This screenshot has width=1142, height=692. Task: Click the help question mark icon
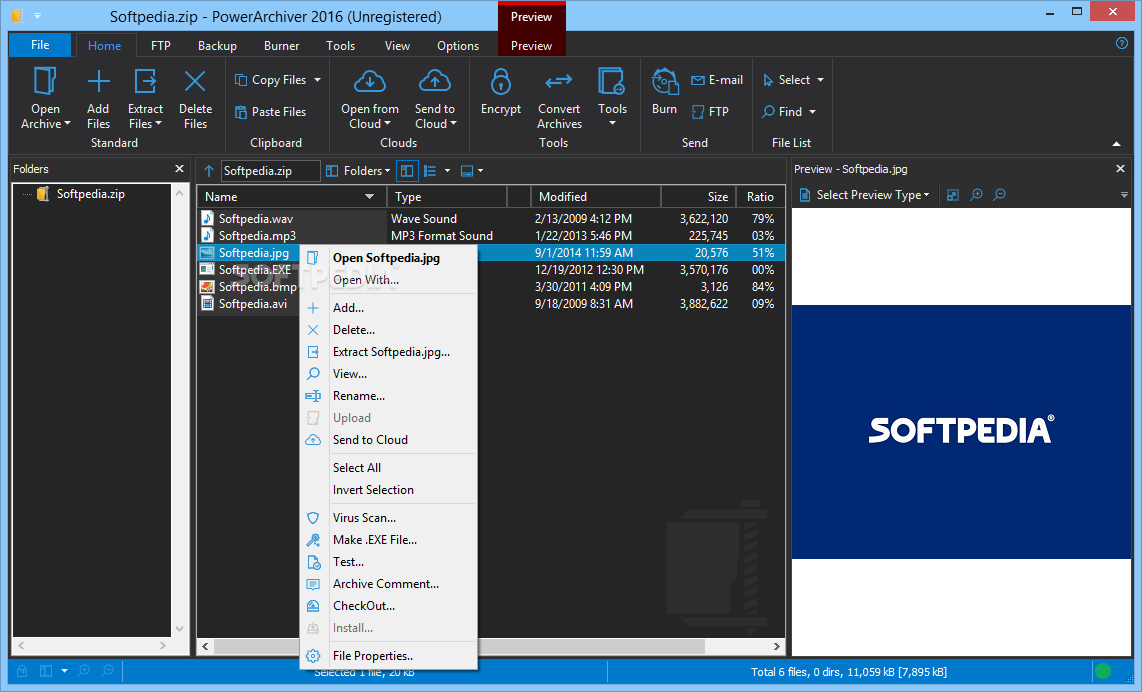1122,44
